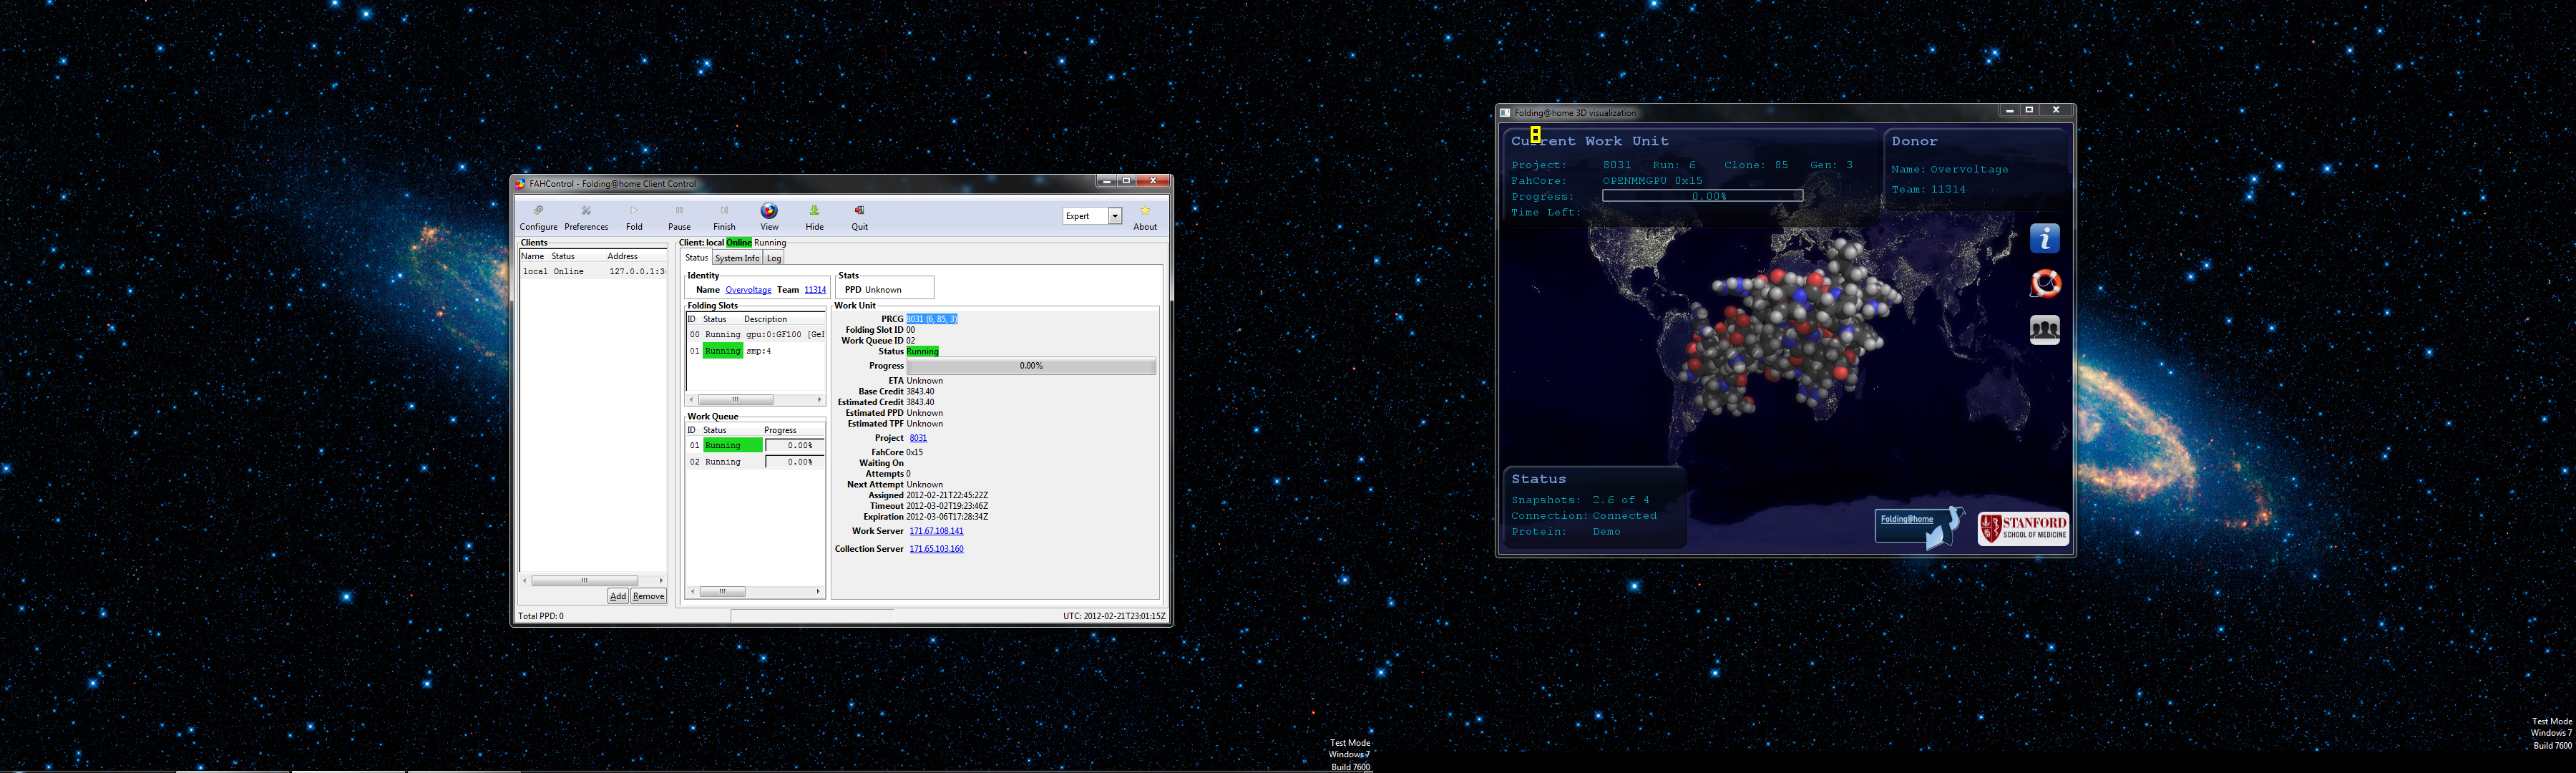Click the Timeout value 2012-03-02T19:23:46Z
Screen dimensions: 2576x773
[x=947, y=507]
